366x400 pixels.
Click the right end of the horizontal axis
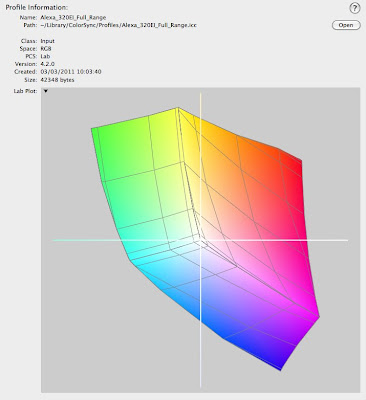point(345,240)
